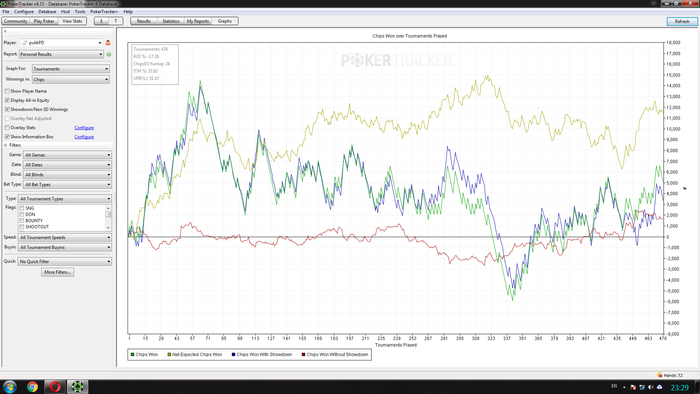Image resolution: width=700 pixels, height=394 pixels.
Task: Switch to the Statistics tab
Action: [171, 21]
